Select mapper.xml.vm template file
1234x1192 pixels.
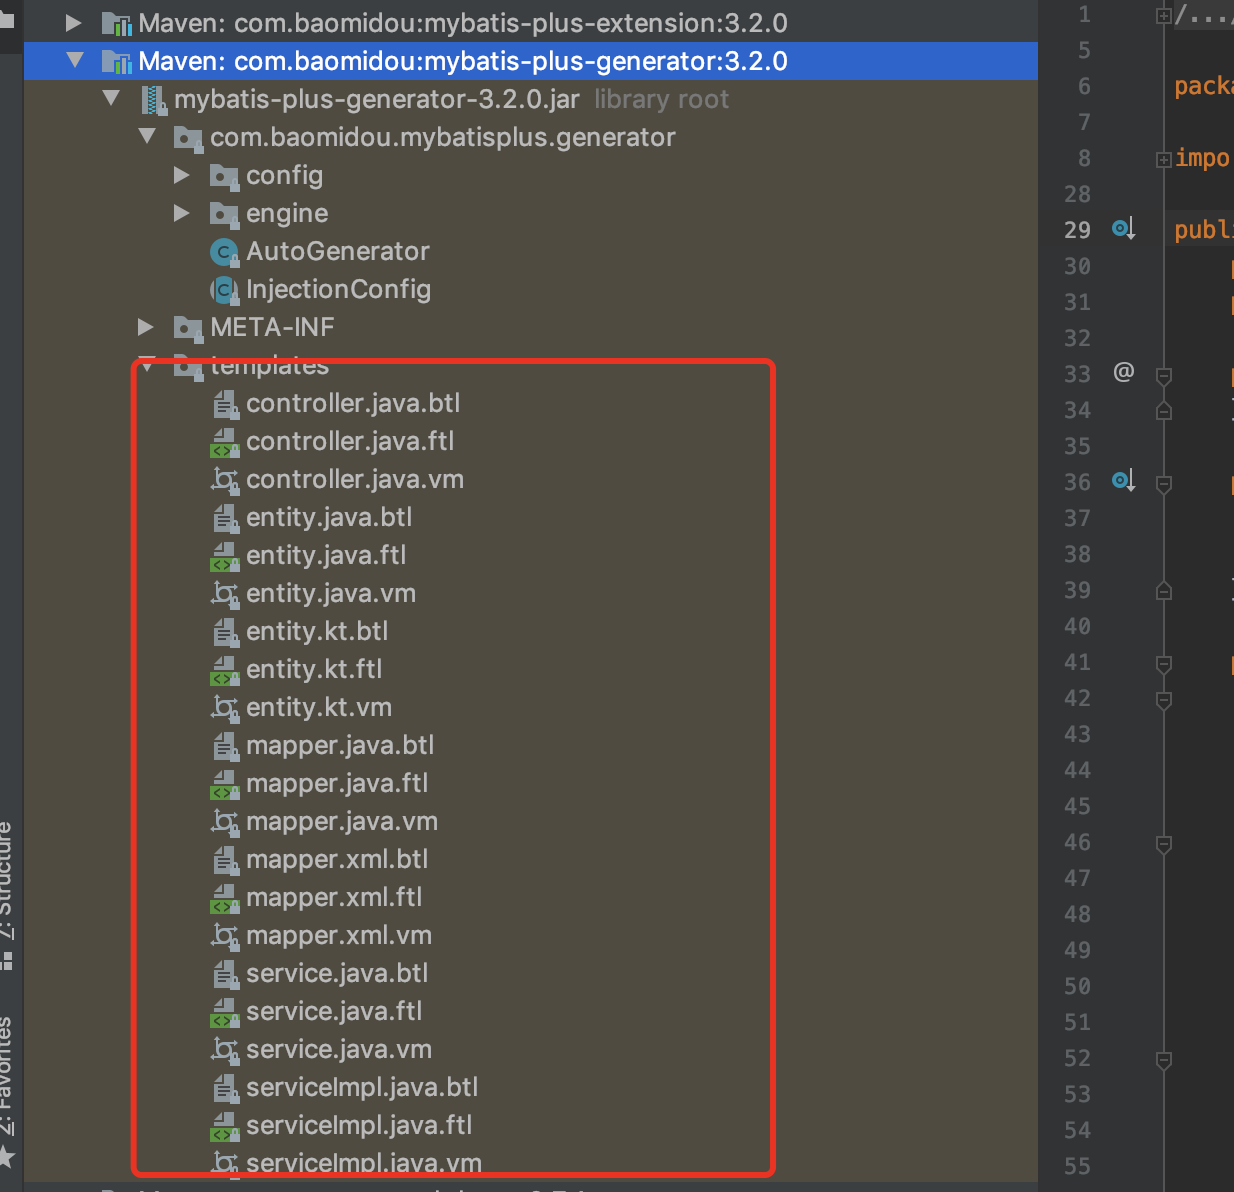pos(339,935)
